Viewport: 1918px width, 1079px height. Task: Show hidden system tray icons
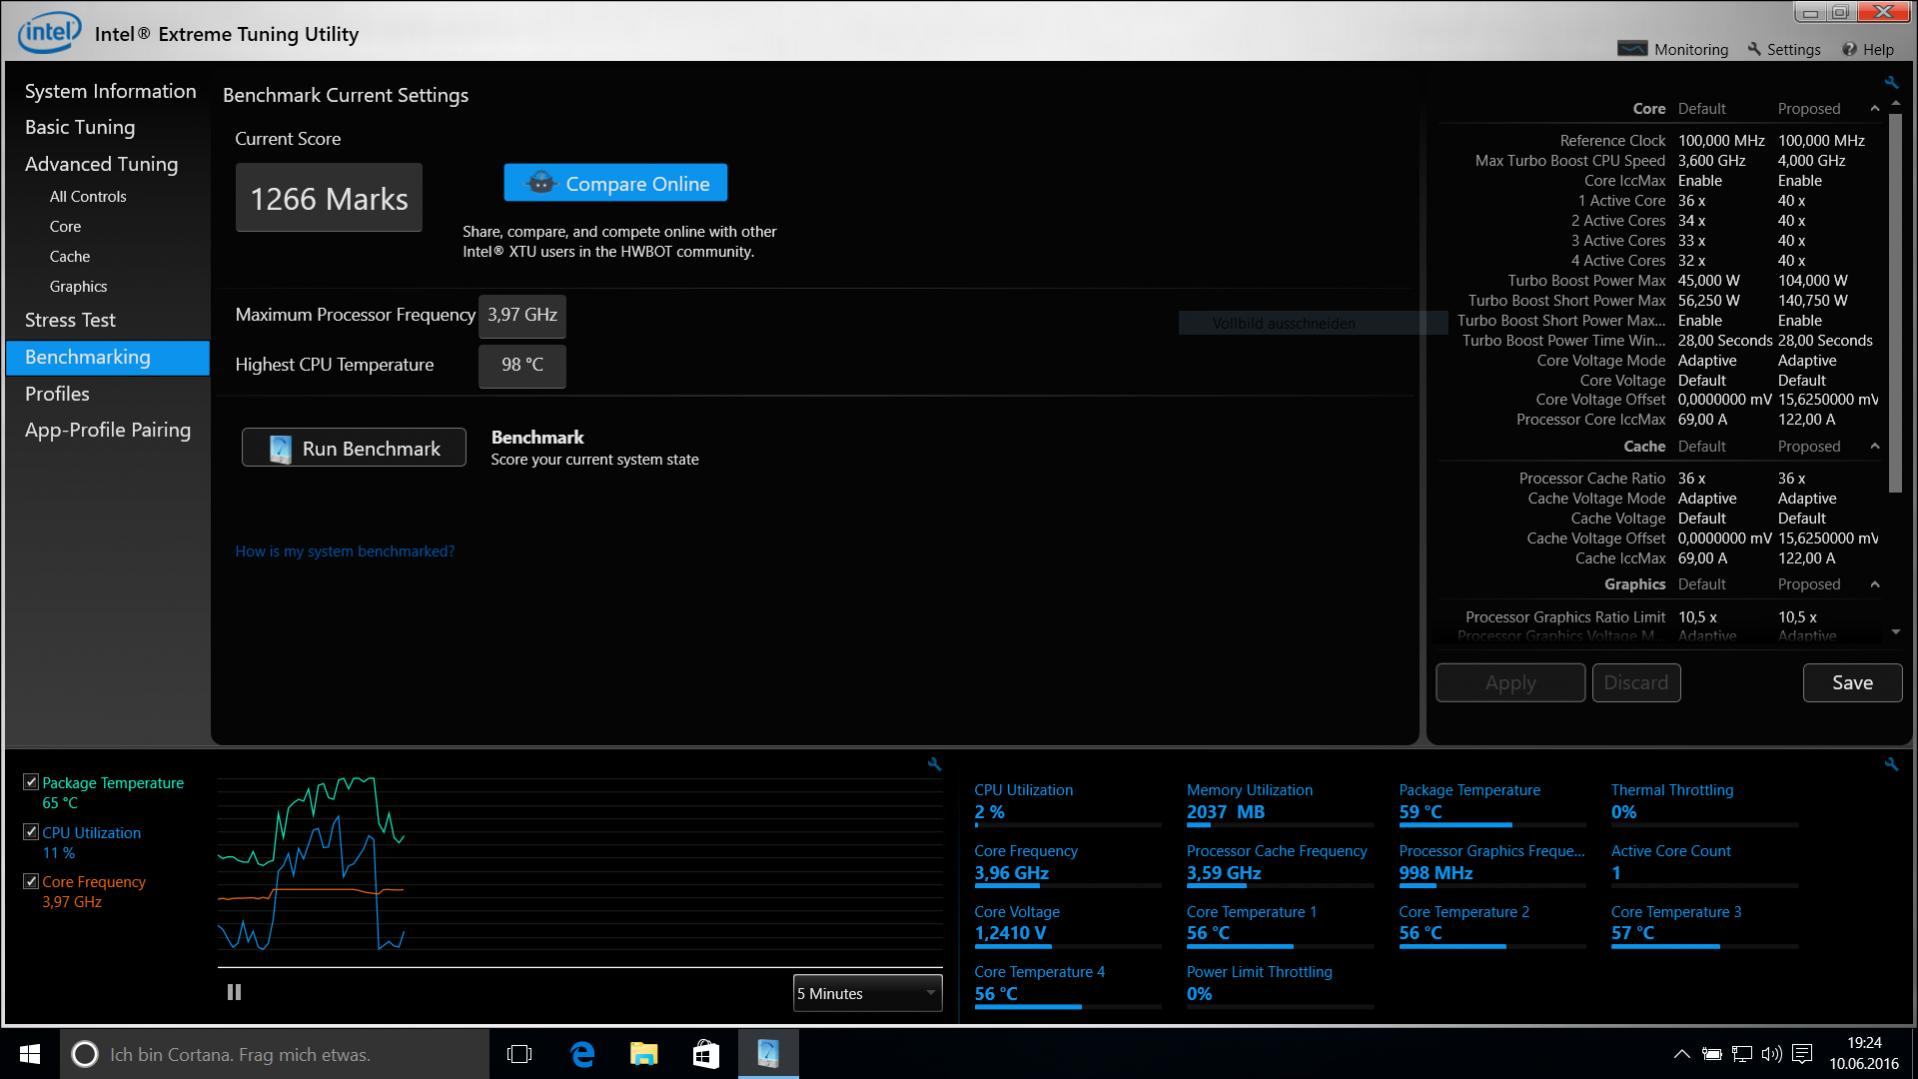(1682, 1054)
